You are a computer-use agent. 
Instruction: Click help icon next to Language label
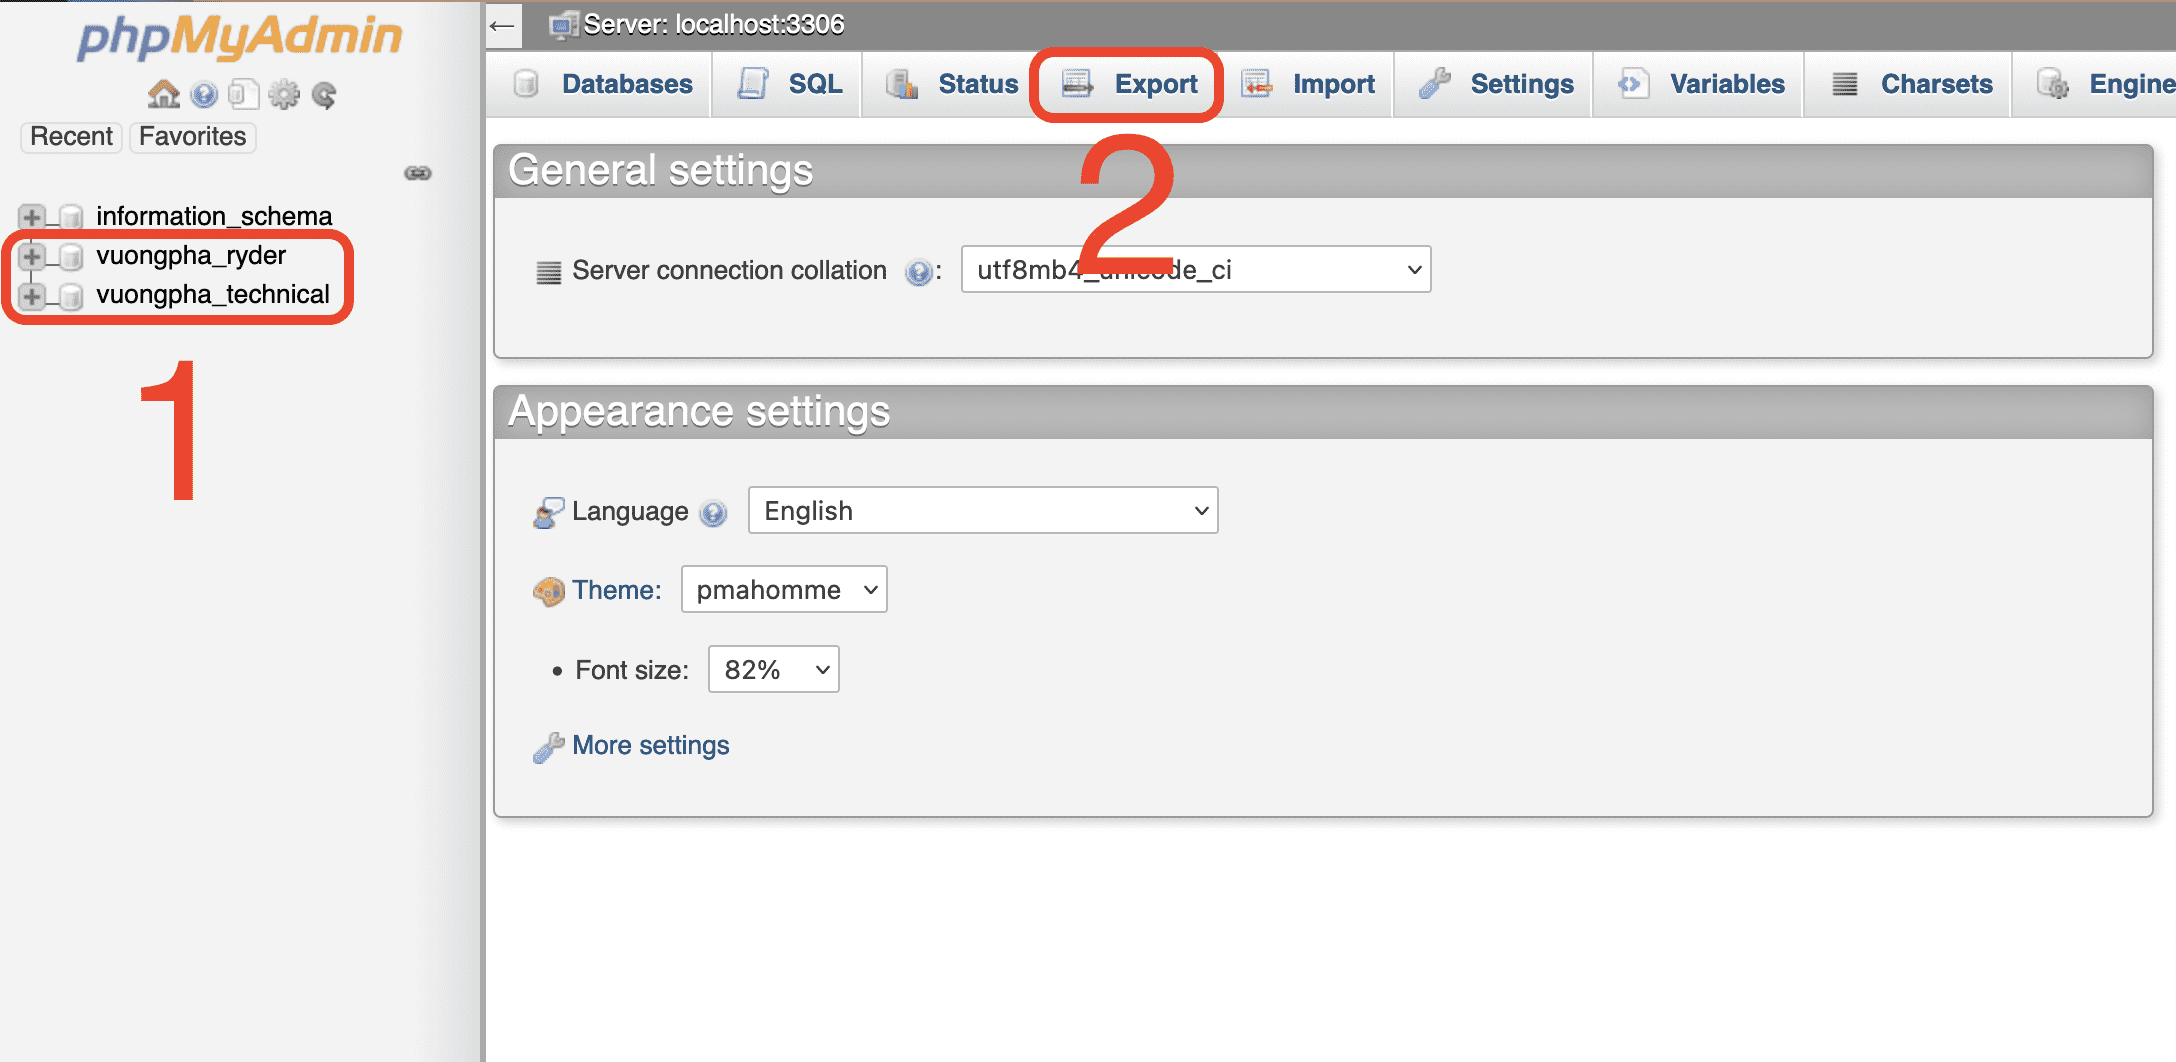(x=713, y=512)
